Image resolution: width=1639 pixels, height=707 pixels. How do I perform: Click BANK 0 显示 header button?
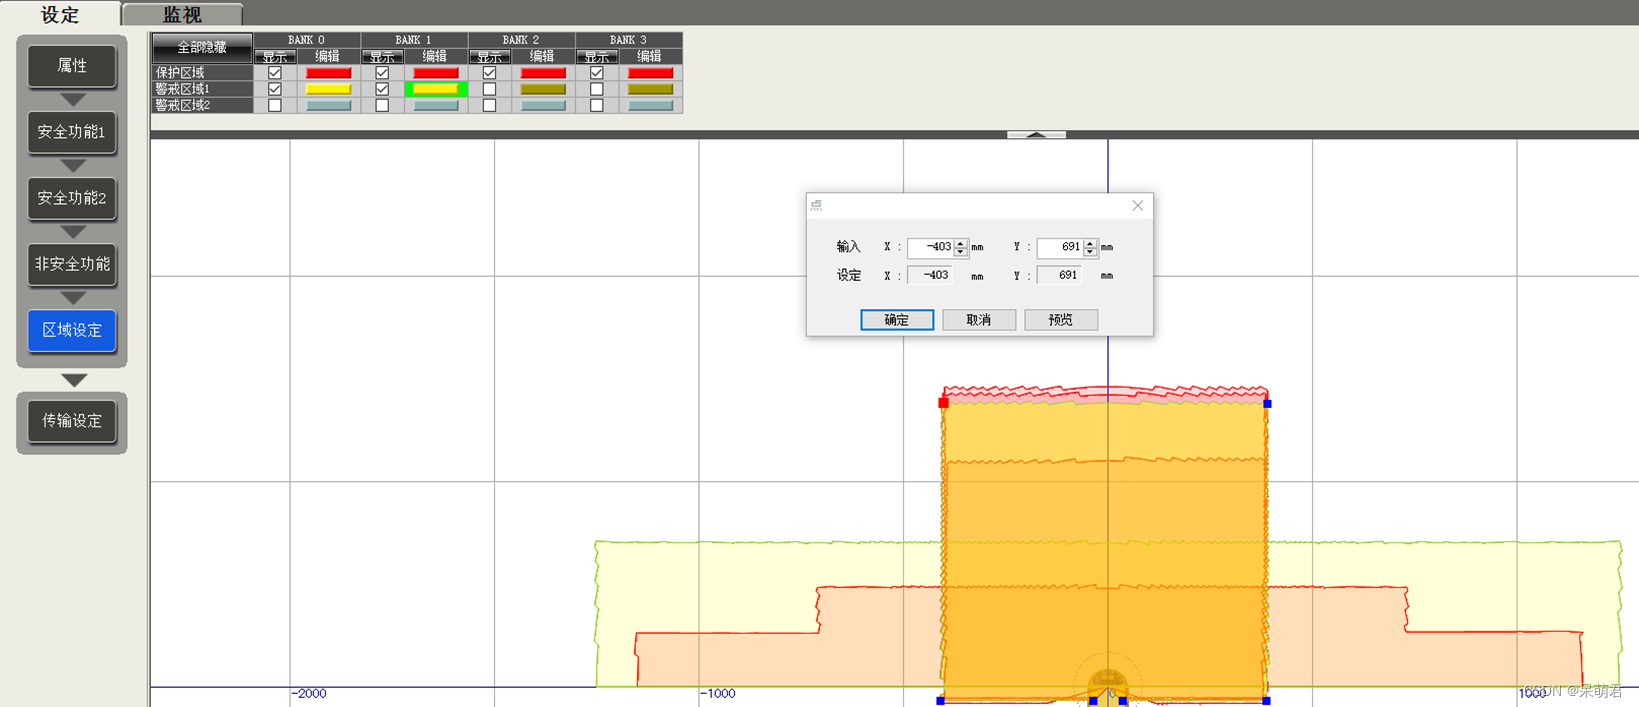point(275,57)
